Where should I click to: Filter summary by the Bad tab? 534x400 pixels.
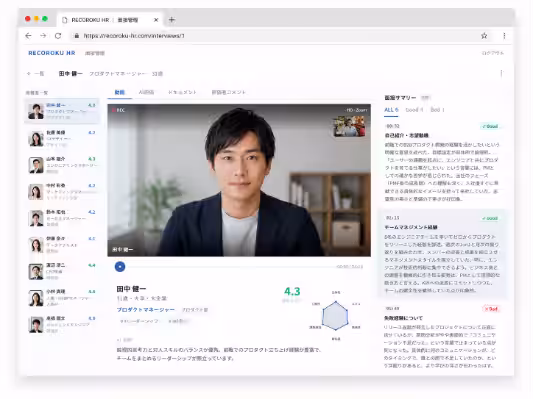[x=437, y=110]
